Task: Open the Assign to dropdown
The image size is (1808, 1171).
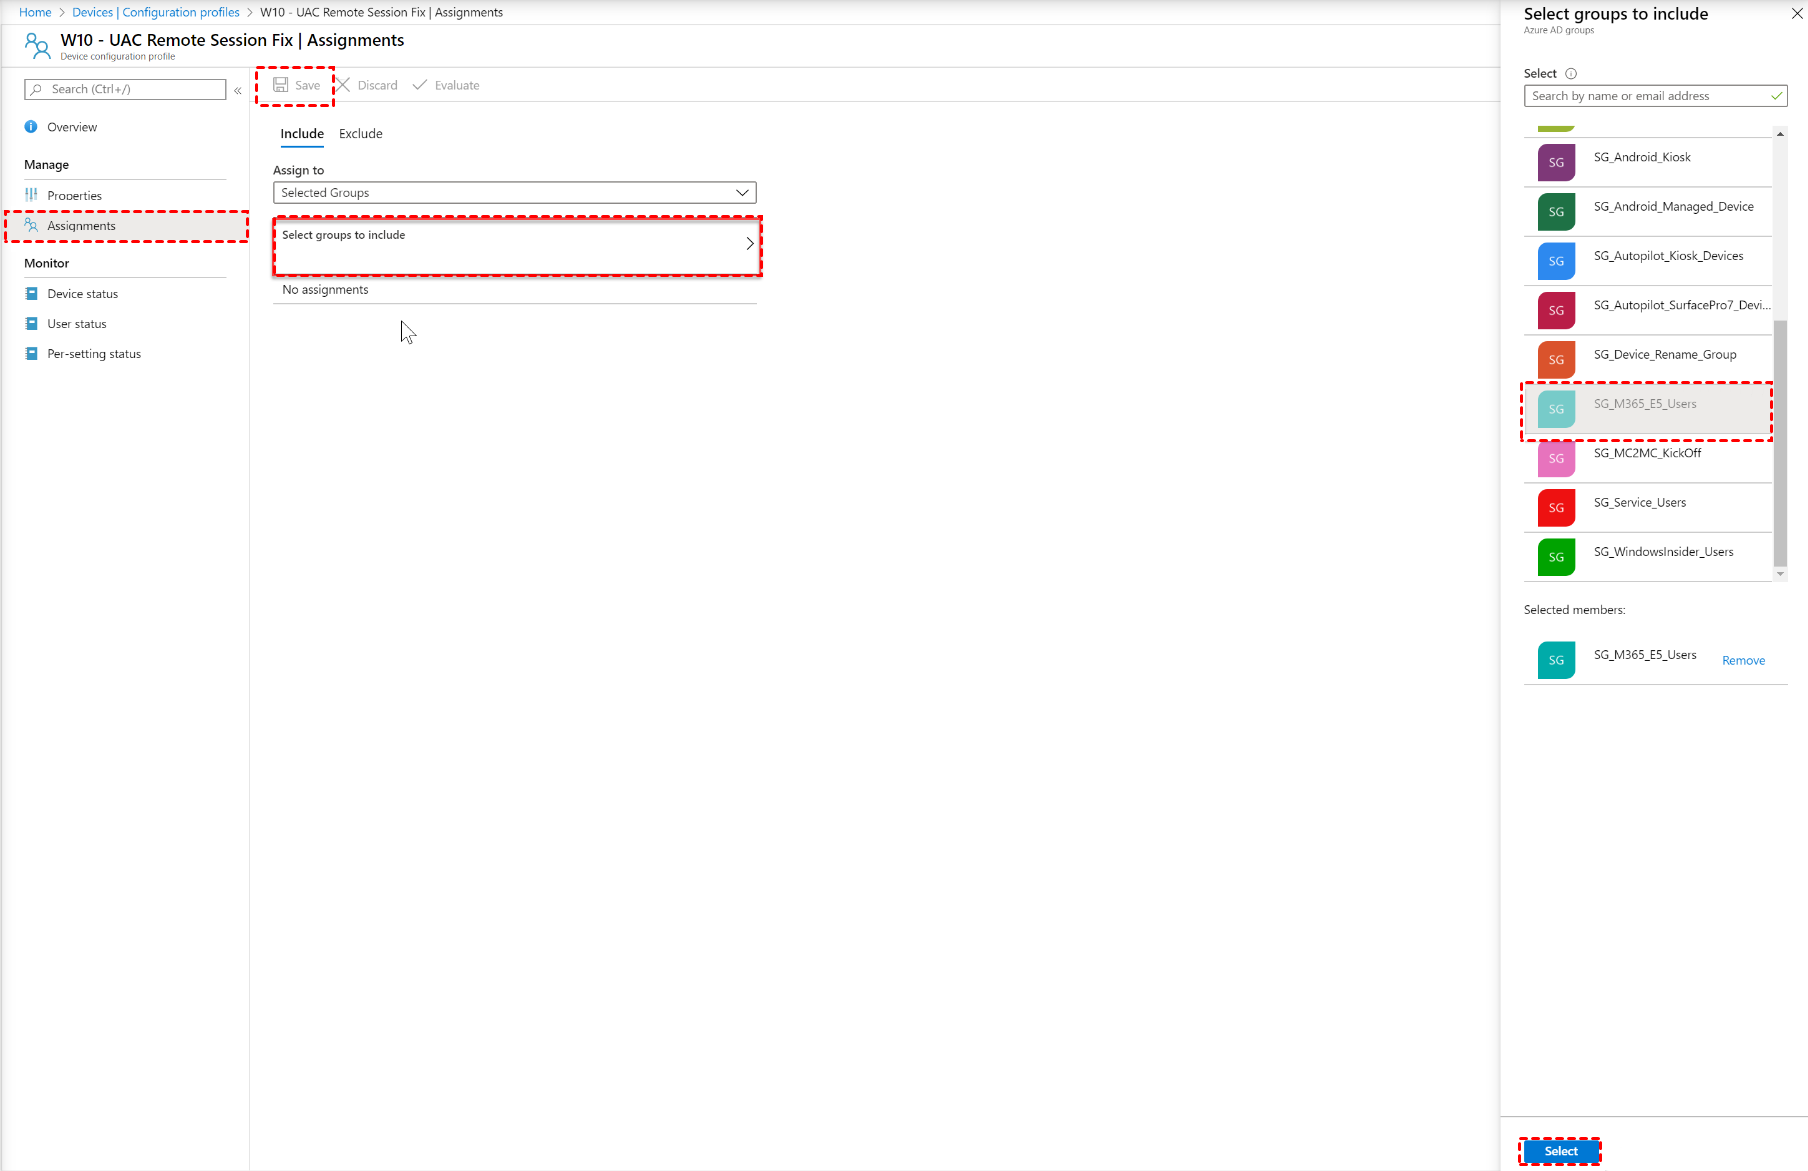Action: click(515, 193)
